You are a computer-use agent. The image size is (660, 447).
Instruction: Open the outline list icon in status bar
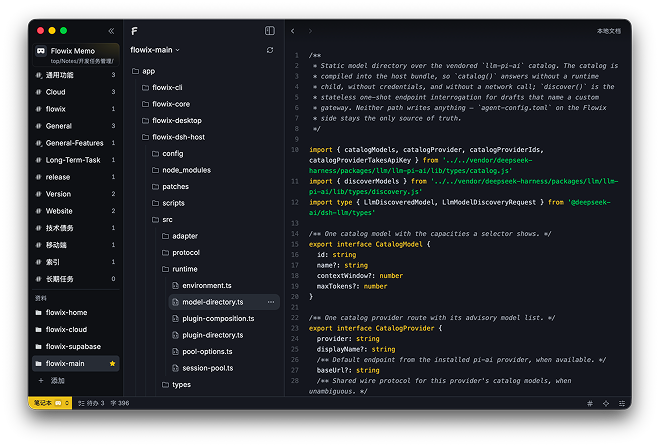coord(622,403)
